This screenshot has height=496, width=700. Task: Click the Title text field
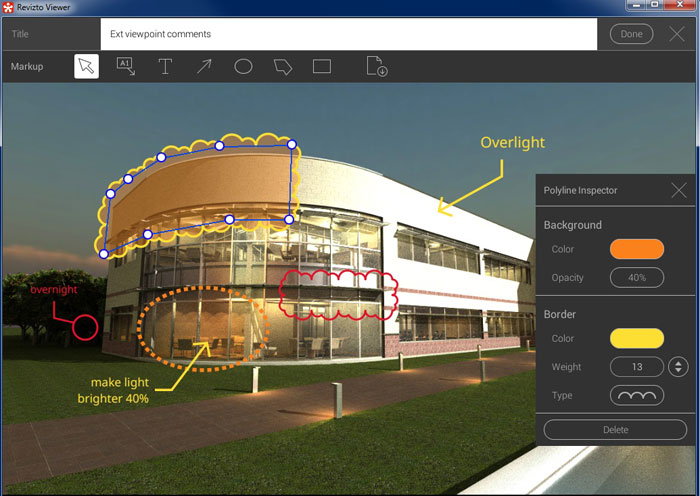(x=350, y=34)
